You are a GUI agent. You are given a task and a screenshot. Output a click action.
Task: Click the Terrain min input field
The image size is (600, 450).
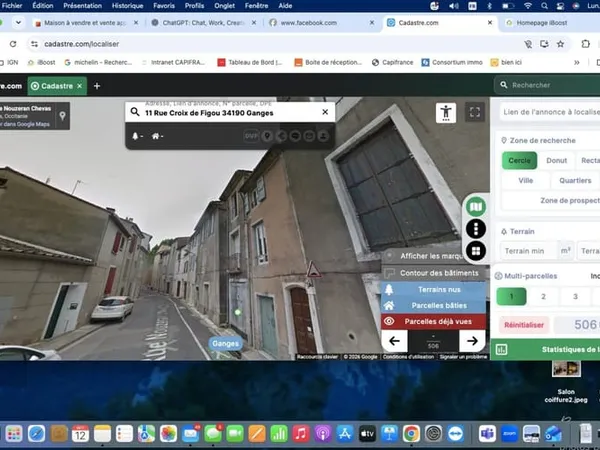pos(528,251)
